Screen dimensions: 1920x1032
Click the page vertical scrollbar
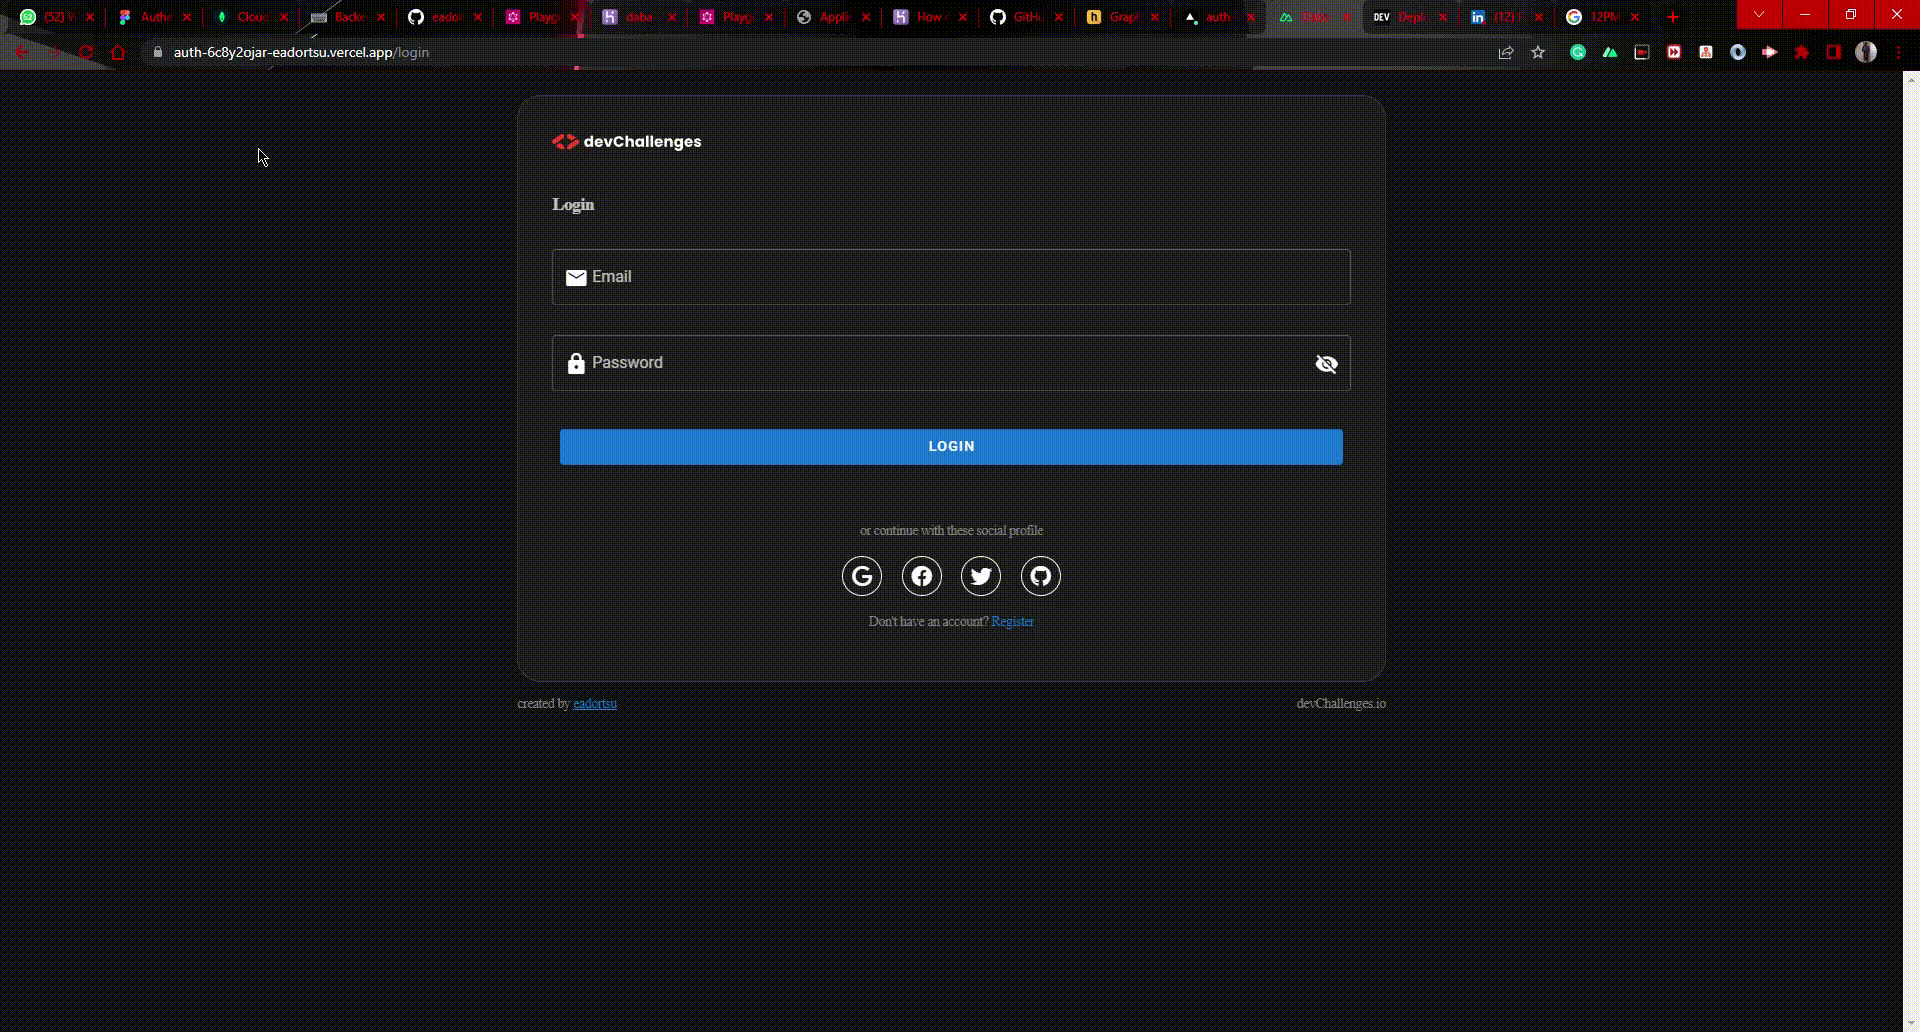[x=1911, y=550]
